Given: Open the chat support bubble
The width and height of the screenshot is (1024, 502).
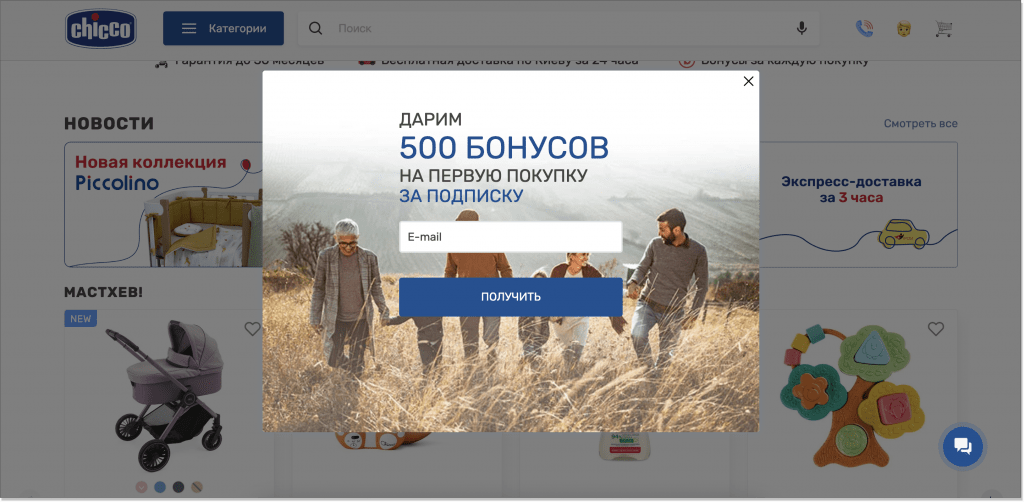Looking at the screenshot, I should click(x=963, y=447).
